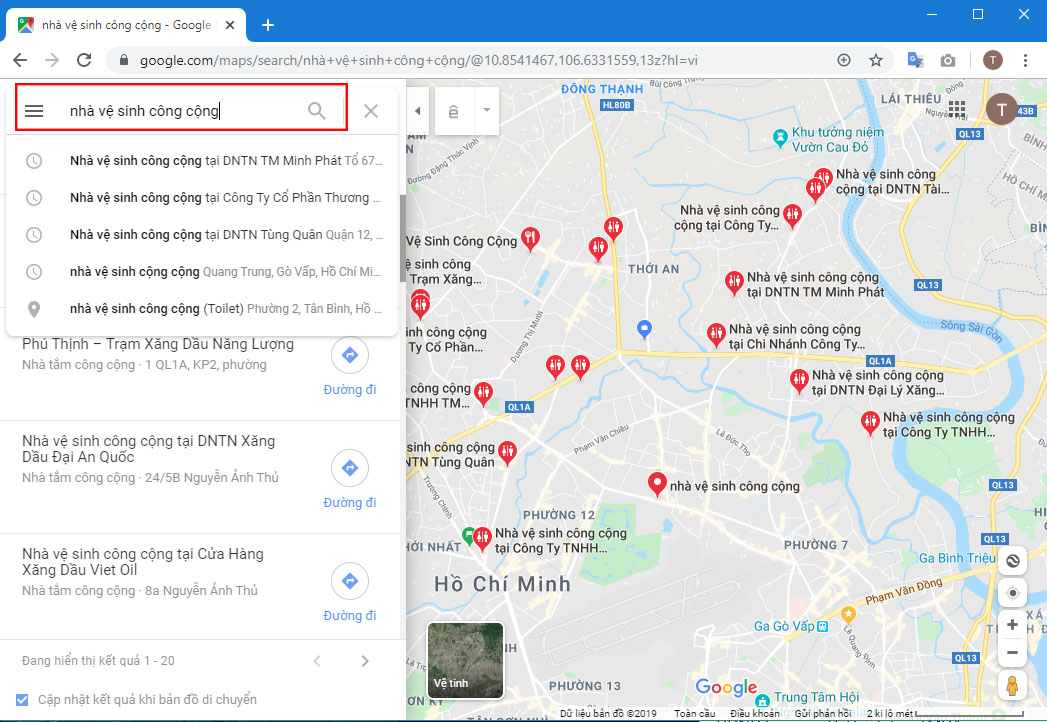
Task: Click 'Gửi phản hồi' link at map bottom
Action: 823,713
